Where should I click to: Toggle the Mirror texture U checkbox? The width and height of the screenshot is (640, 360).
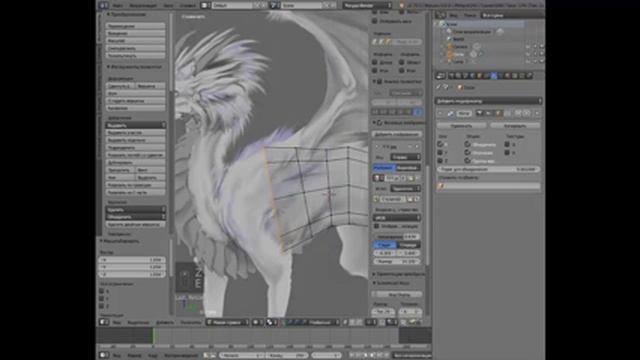(x=507, y=144)
